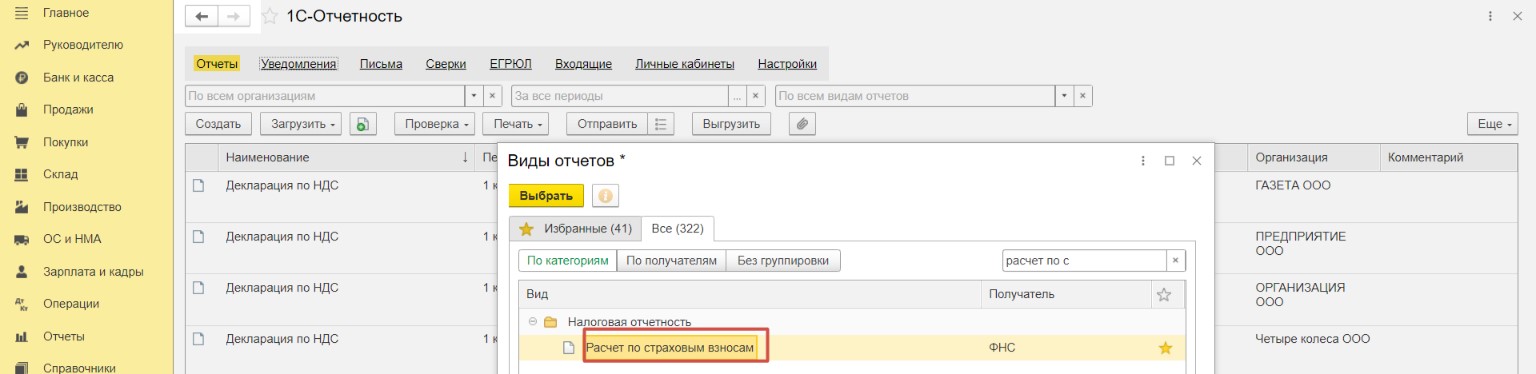Go to Продажи section
This screenshot has width=1536, height=374.
tap(68, 110)
